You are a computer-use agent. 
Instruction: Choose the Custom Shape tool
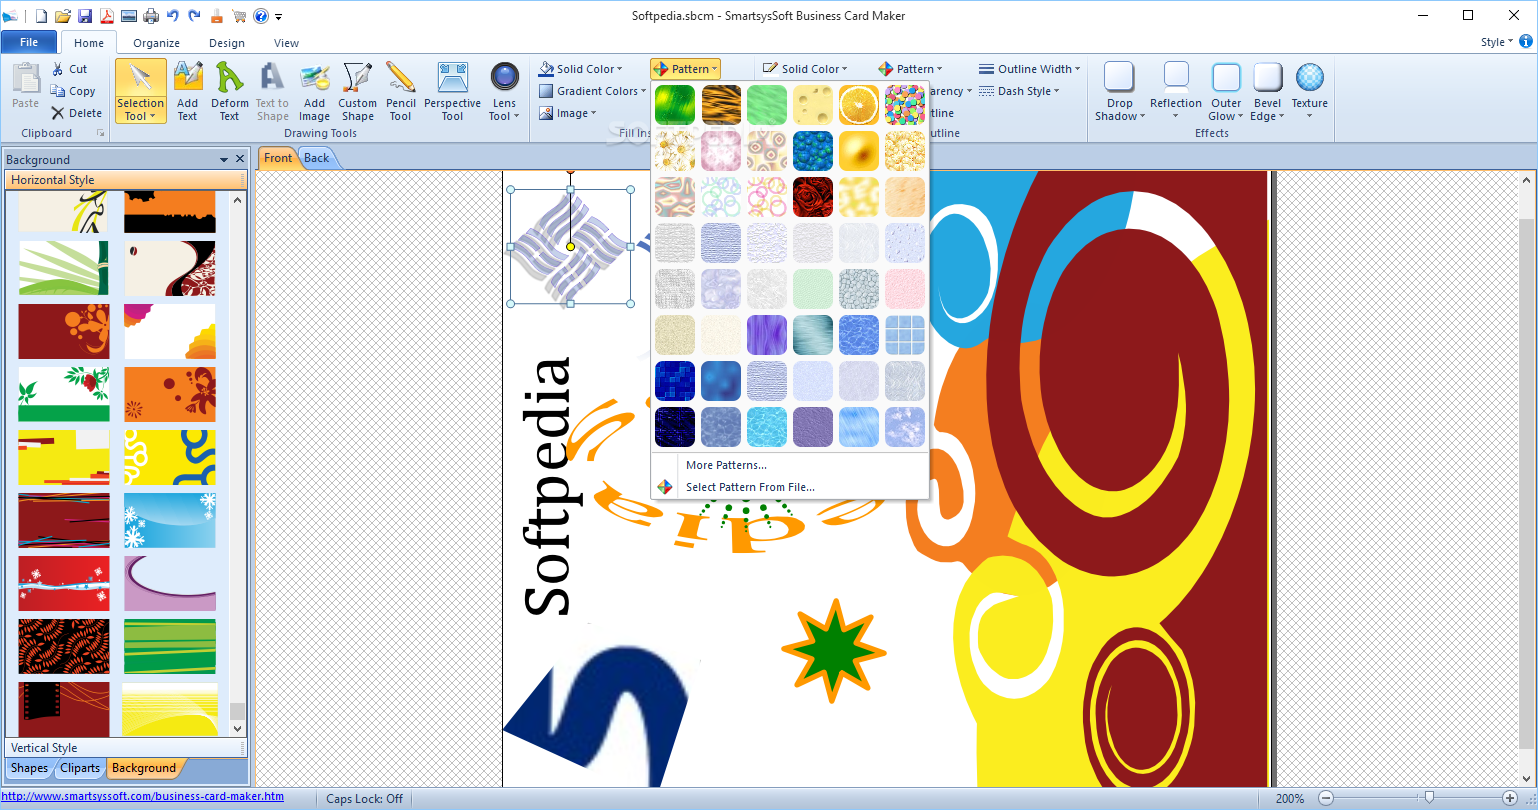click(x=357, y=90)
